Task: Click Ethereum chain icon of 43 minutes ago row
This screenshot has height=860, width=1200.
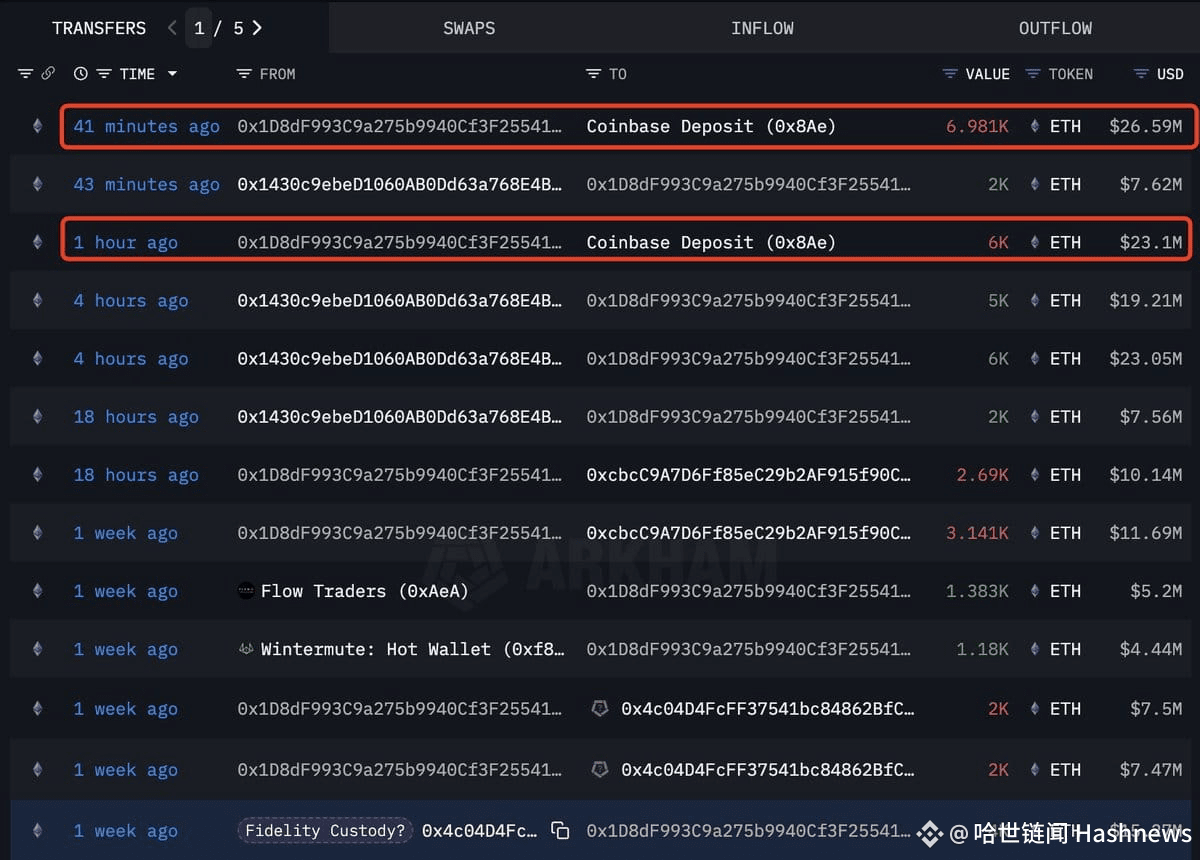Action: [38, 184]
